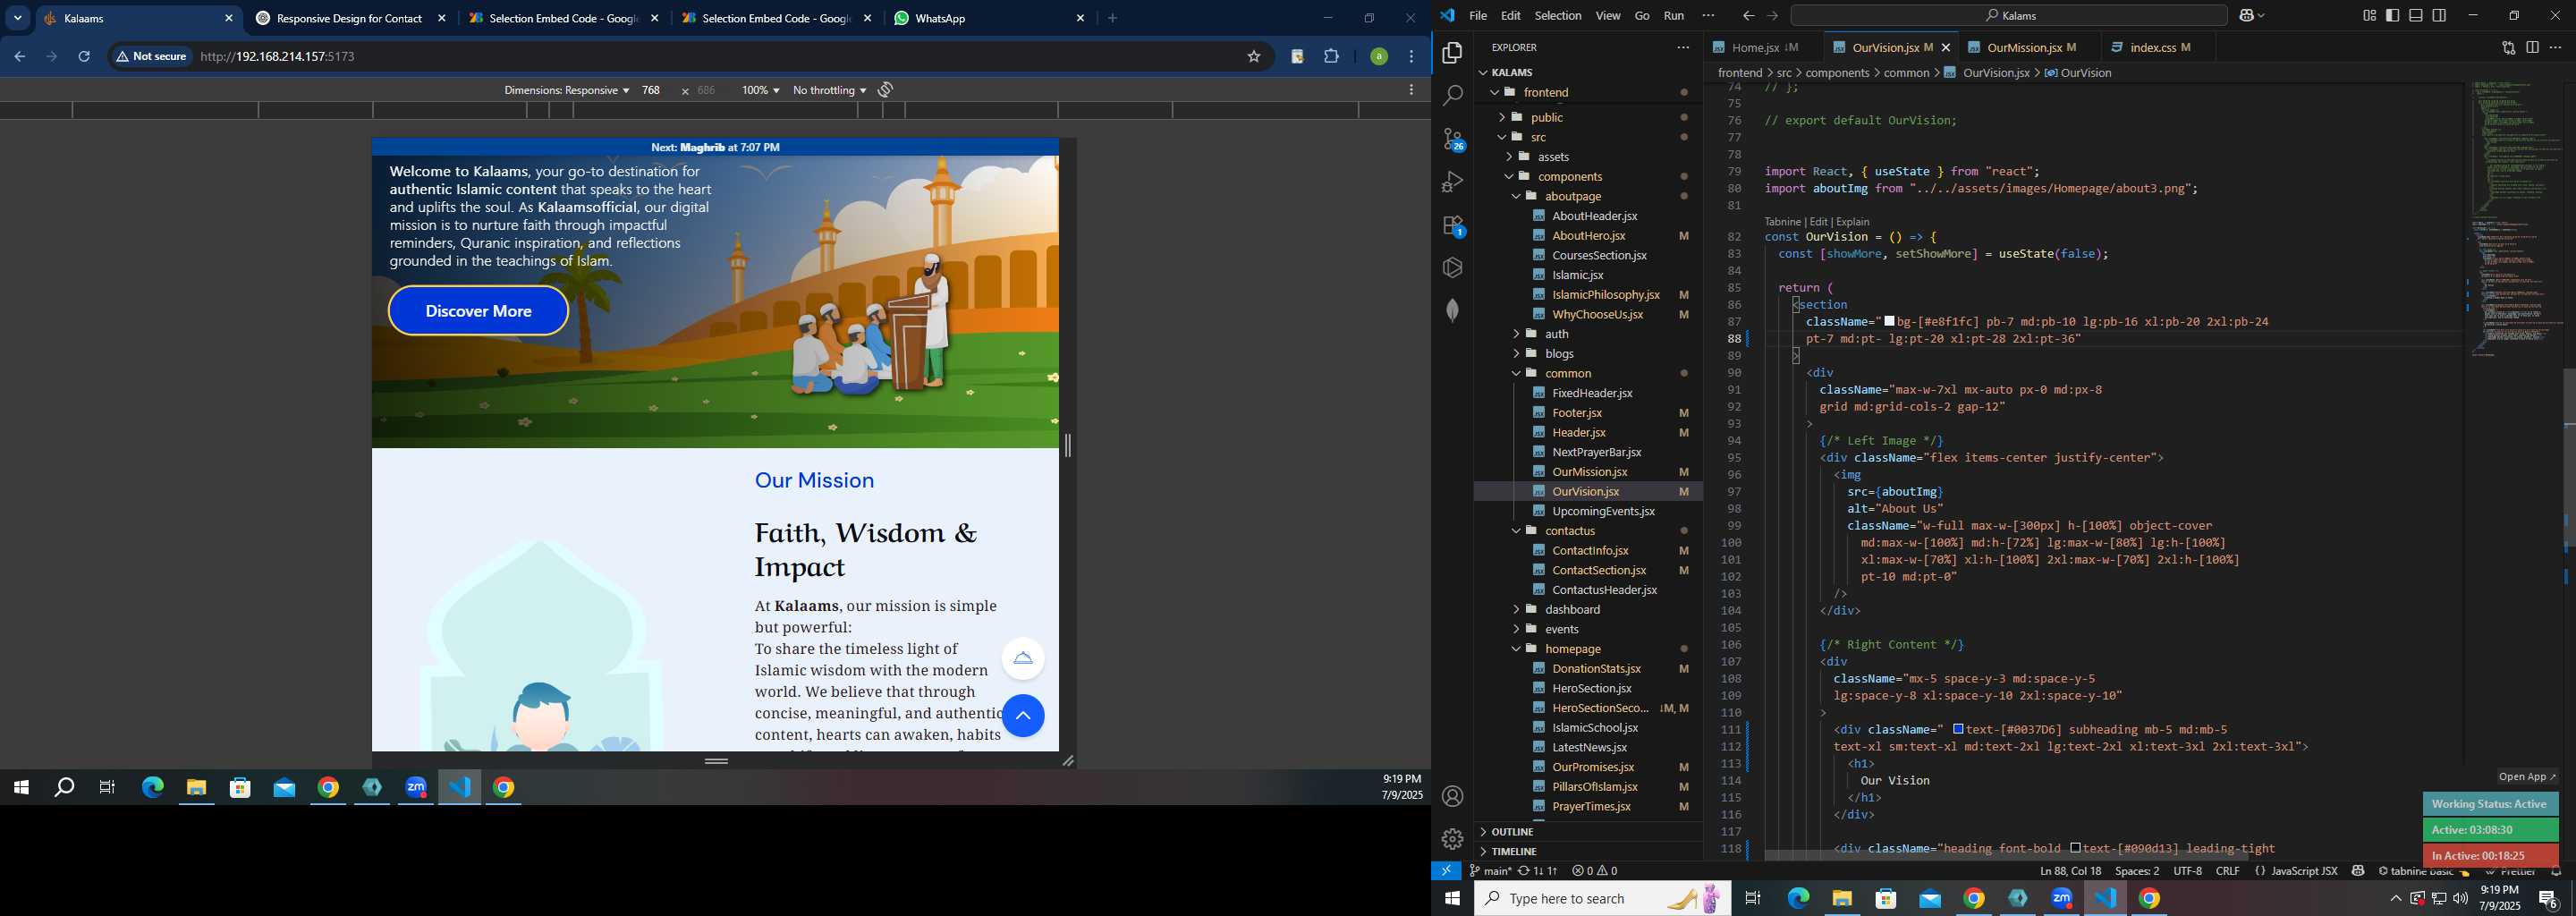Switch to Responsive Design for Contact Chrome tab
Image resolution: width=2576 pixels, height=916 pixels.
349,18
